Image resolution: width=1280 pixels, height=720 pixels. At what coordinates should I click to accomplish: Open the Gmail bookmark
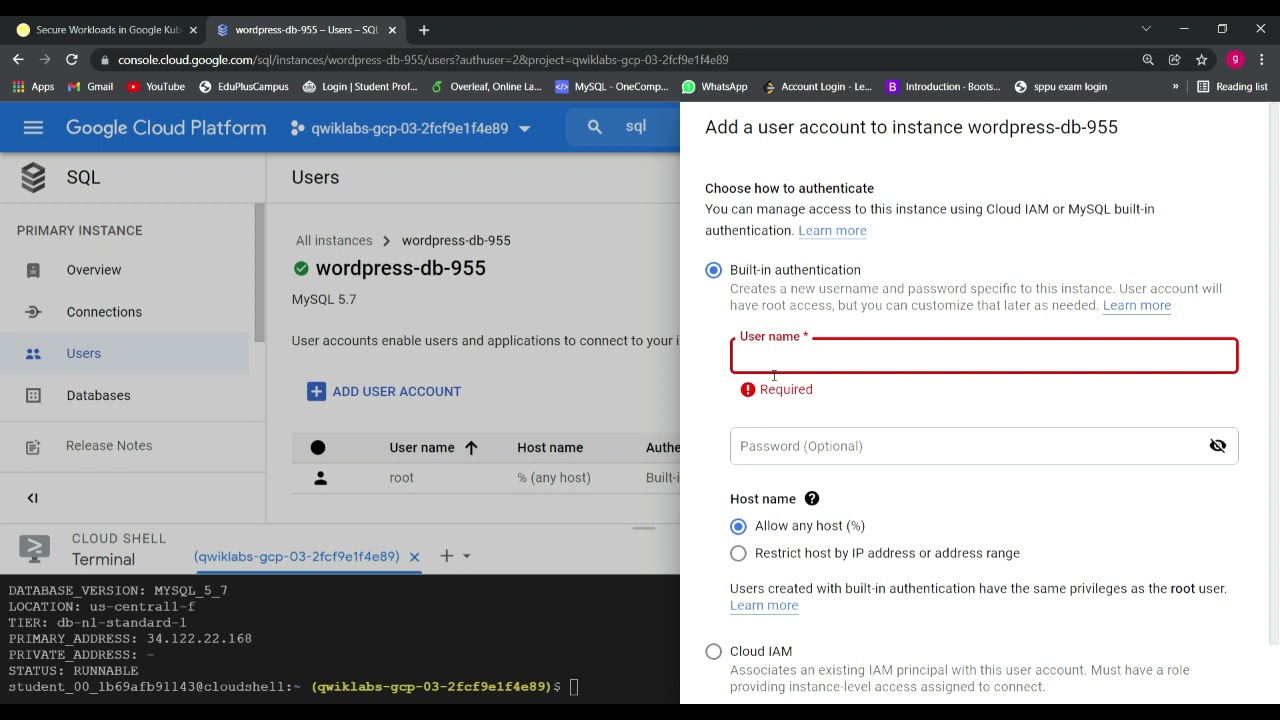click(90, 87)
